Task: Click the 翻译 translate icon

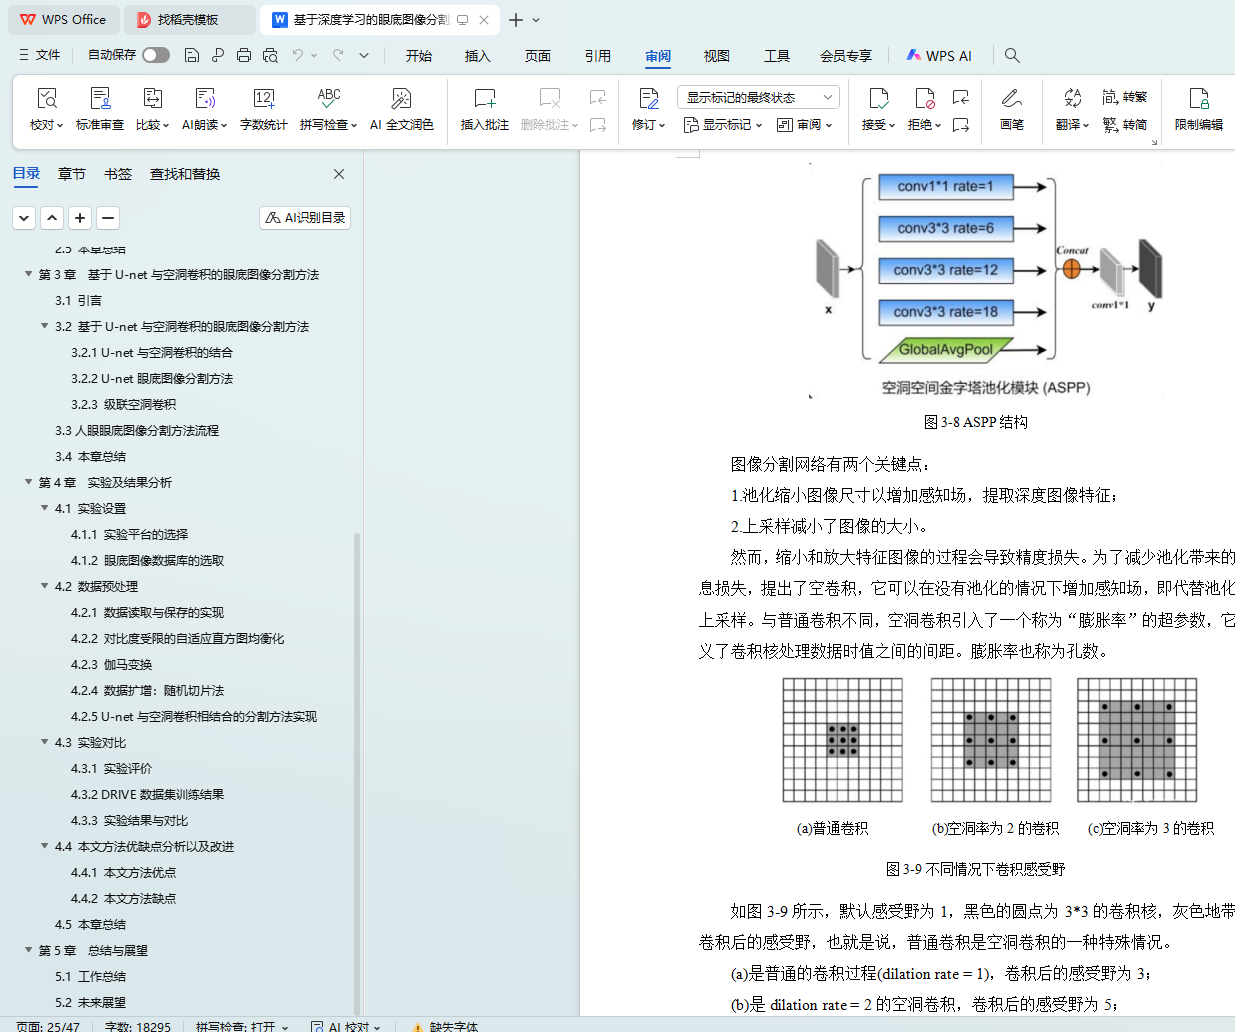Action: click(1072, 98)
